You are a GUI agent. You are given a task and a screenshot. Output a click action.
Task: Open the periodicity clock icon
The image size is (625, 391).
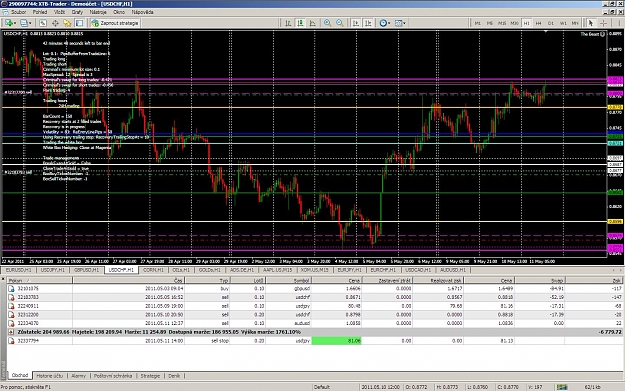click(383, 23)
